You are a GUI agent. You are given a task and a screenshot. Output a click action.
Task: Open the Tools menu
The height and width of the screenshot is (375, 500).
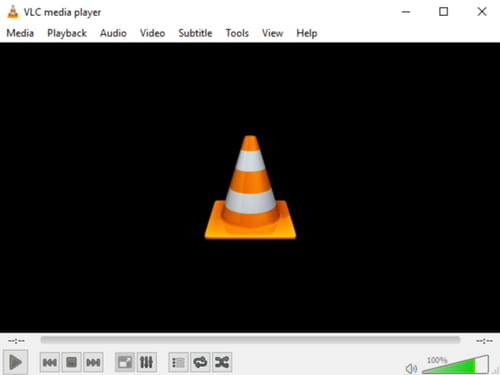point(237,33)
